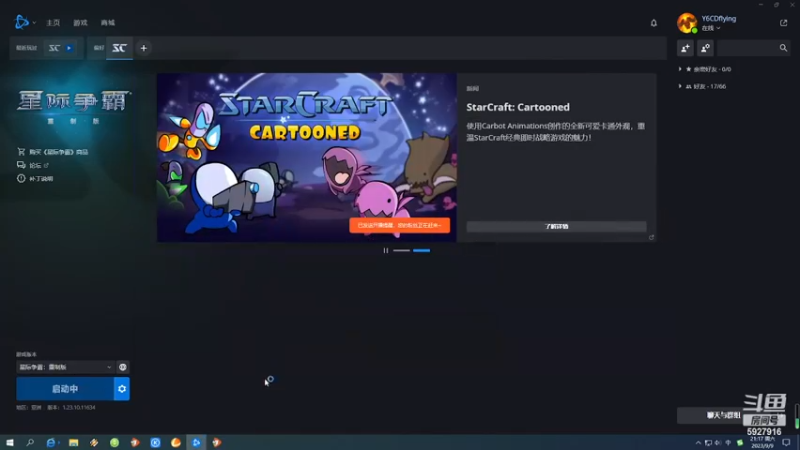
Task: Open game settings gear beside launch button
Action: 121,389
